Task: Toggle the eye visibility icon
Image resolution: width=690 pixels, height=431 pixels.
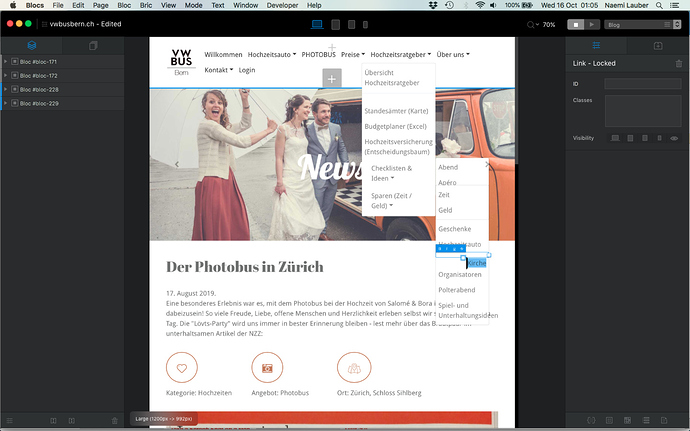Action: [673, 138]
